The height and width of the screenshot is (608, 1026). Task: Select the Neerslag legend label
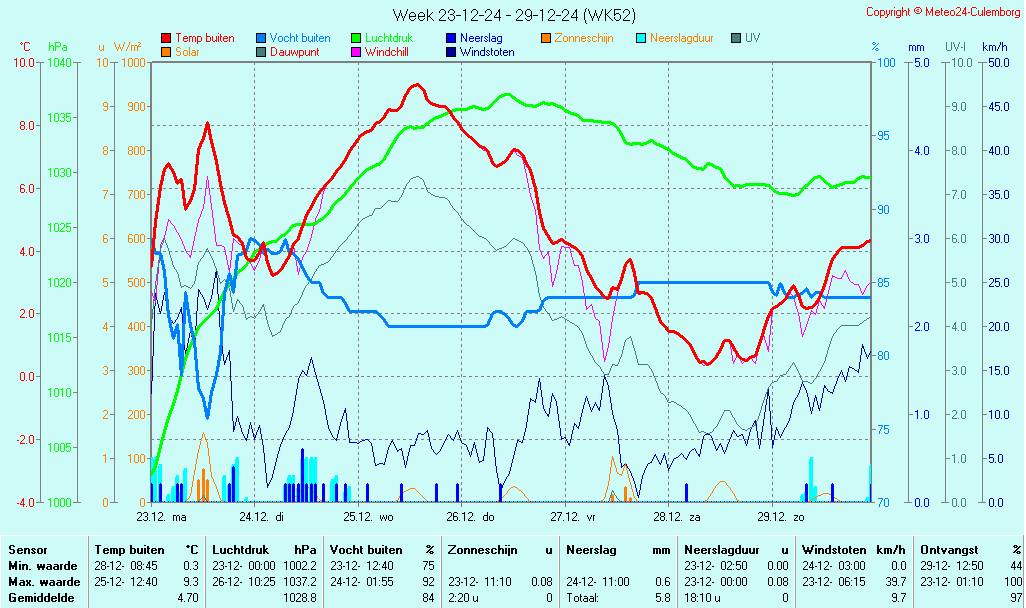tap(482, 38)
